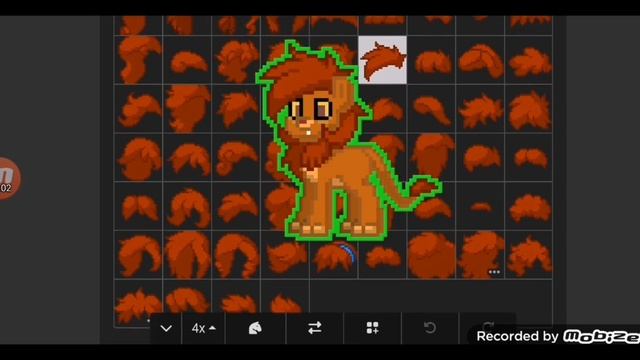The image size is (640, 360).
Task: Open the three-dots overflow on the mane grid
Action: coord(494,272)
